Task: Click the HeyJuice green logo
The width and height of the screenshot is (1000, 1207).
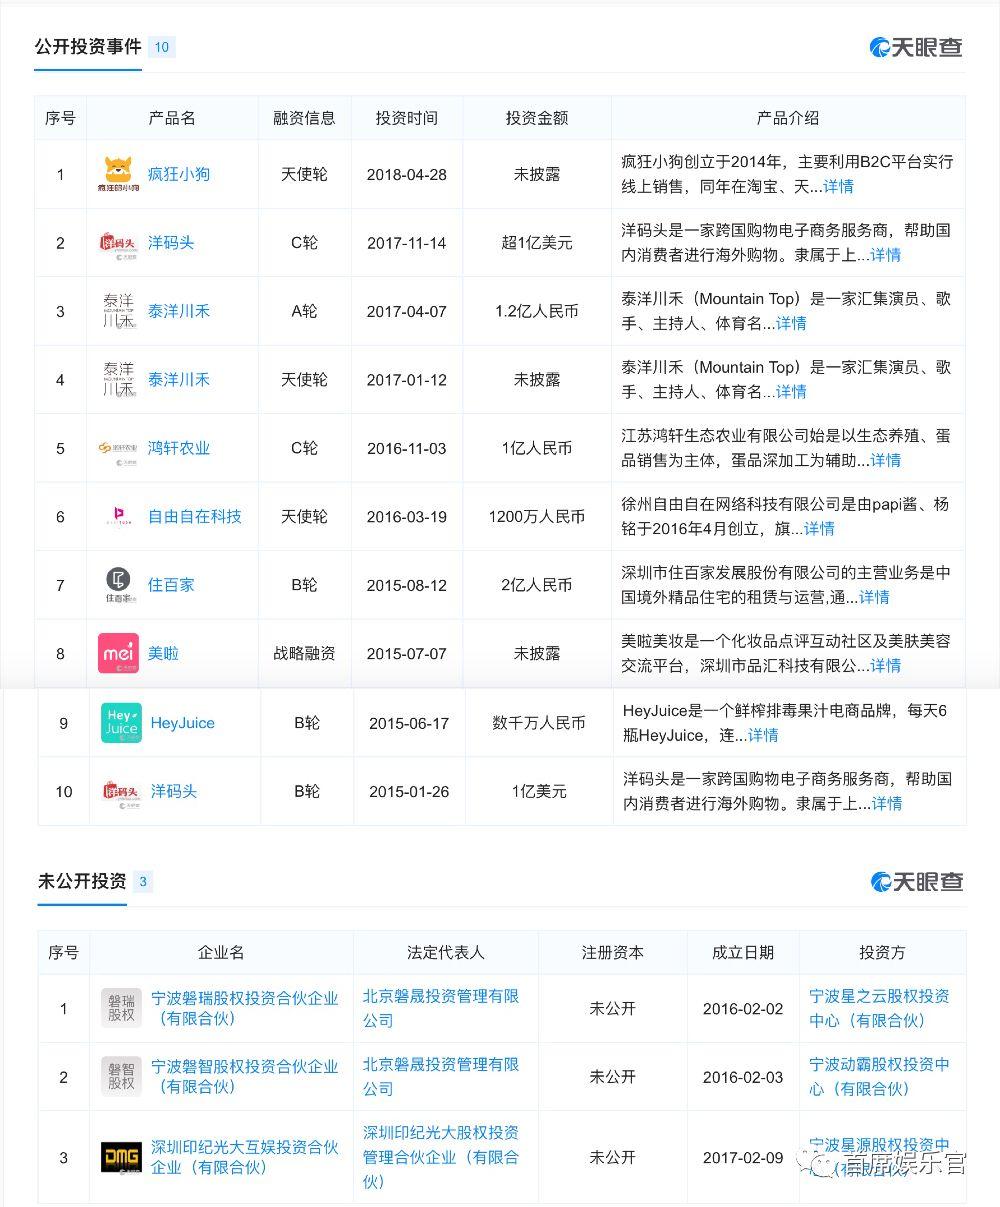Action: point(121,723)
